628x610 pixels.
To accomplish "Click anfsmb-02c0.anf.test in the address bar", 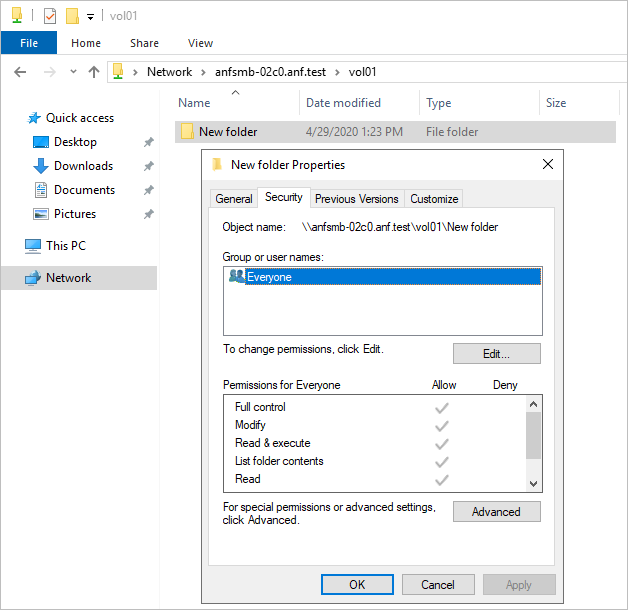I will [x=270, y=72].
